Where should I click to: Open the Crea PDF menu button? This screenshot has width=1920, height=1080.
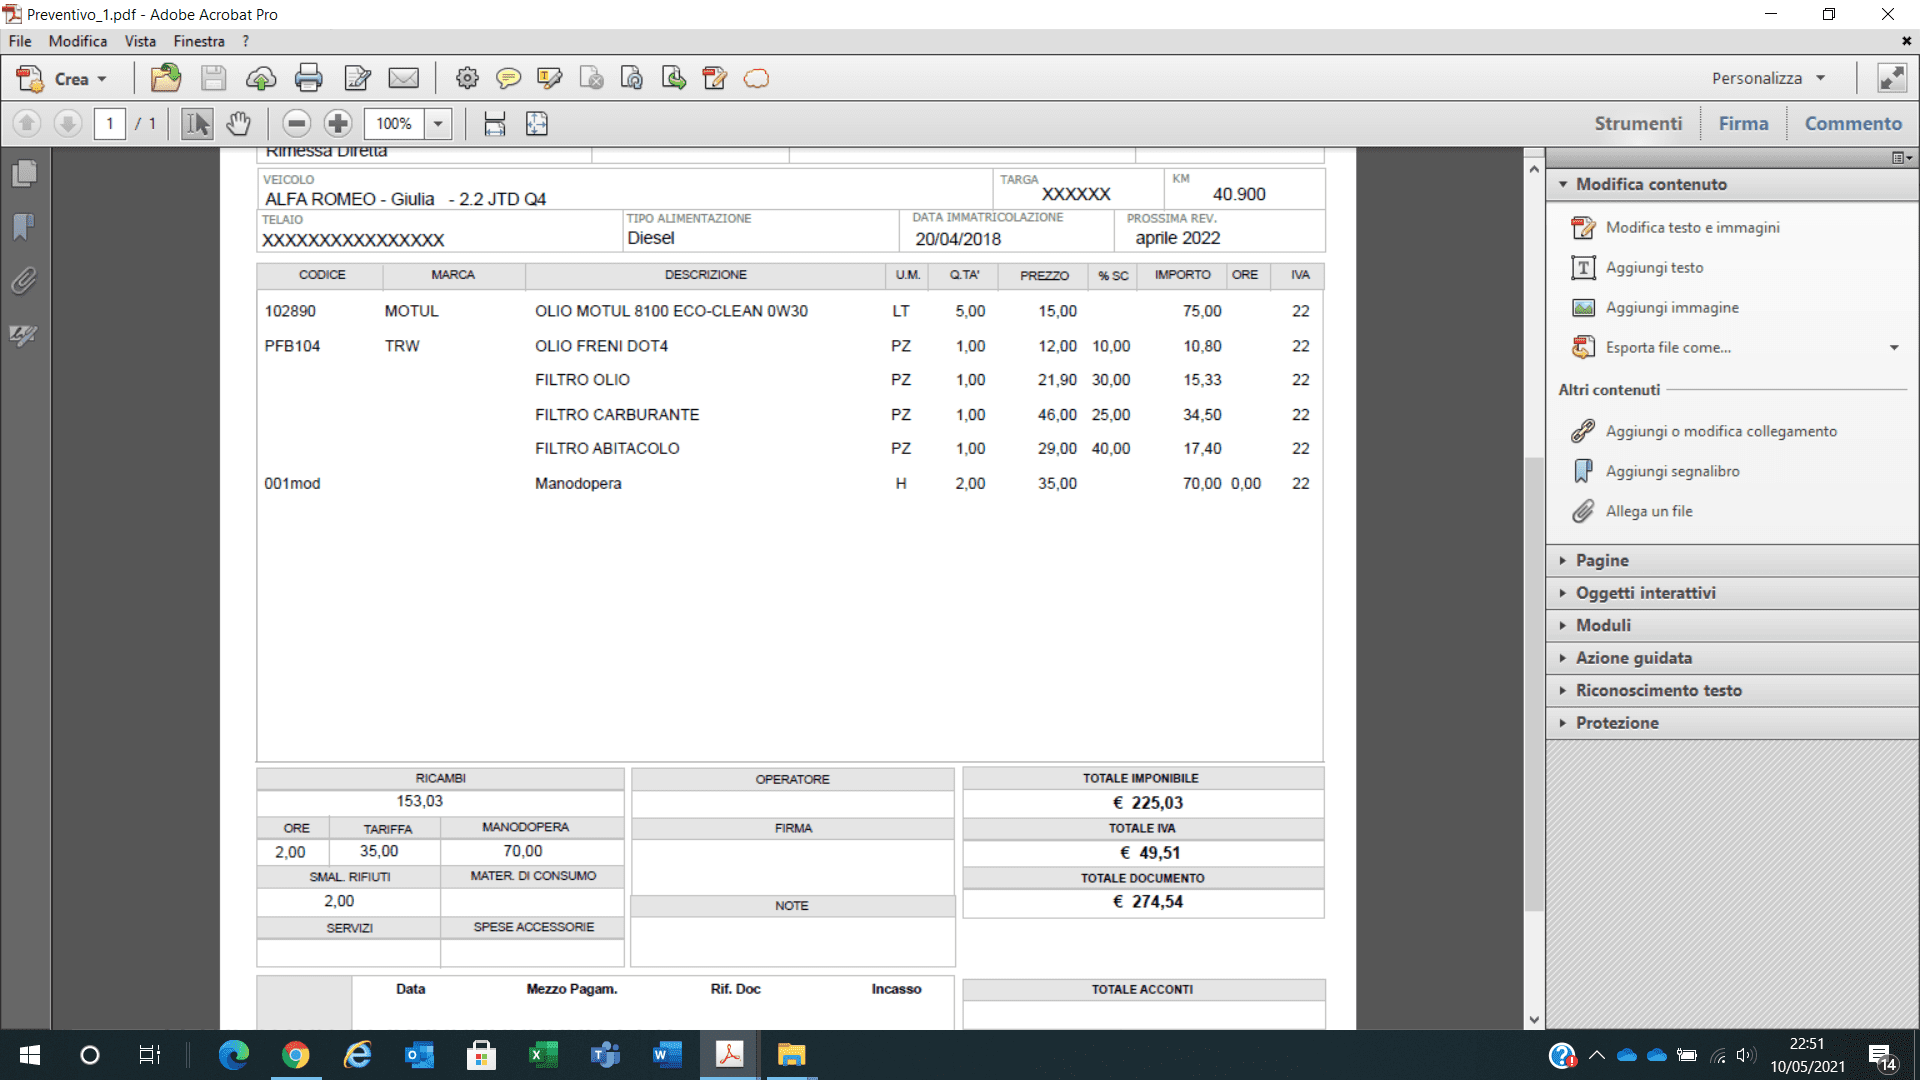61,78
